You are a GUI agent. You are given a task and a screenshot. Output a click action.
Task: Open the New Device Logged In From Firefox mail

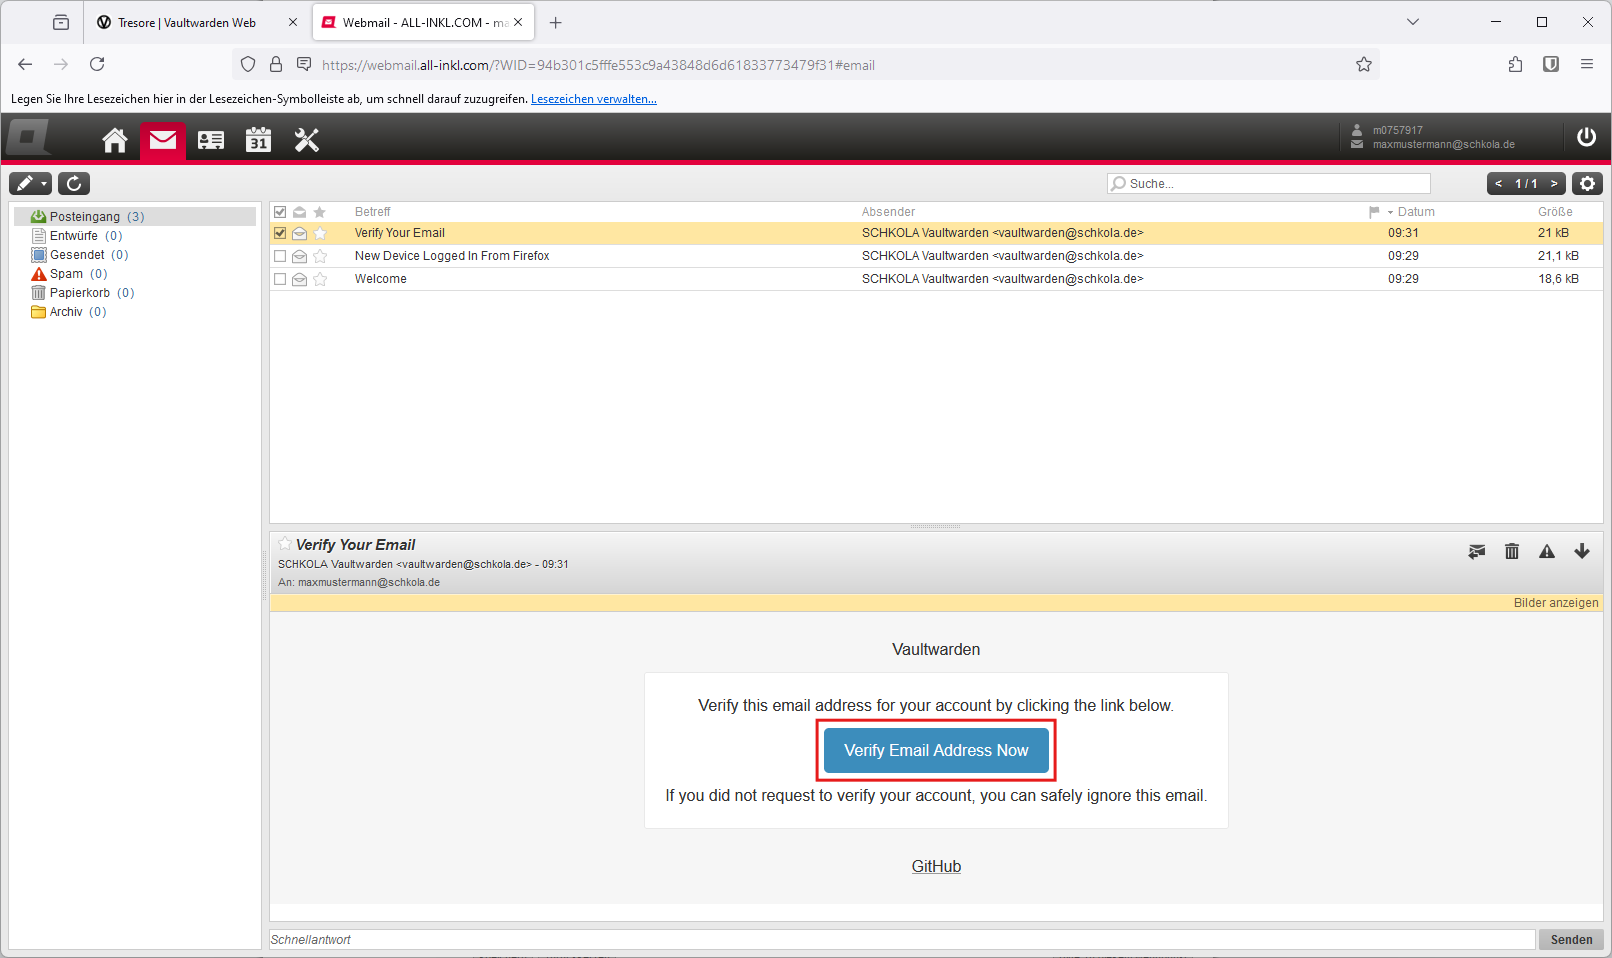(x=452, y=256)
